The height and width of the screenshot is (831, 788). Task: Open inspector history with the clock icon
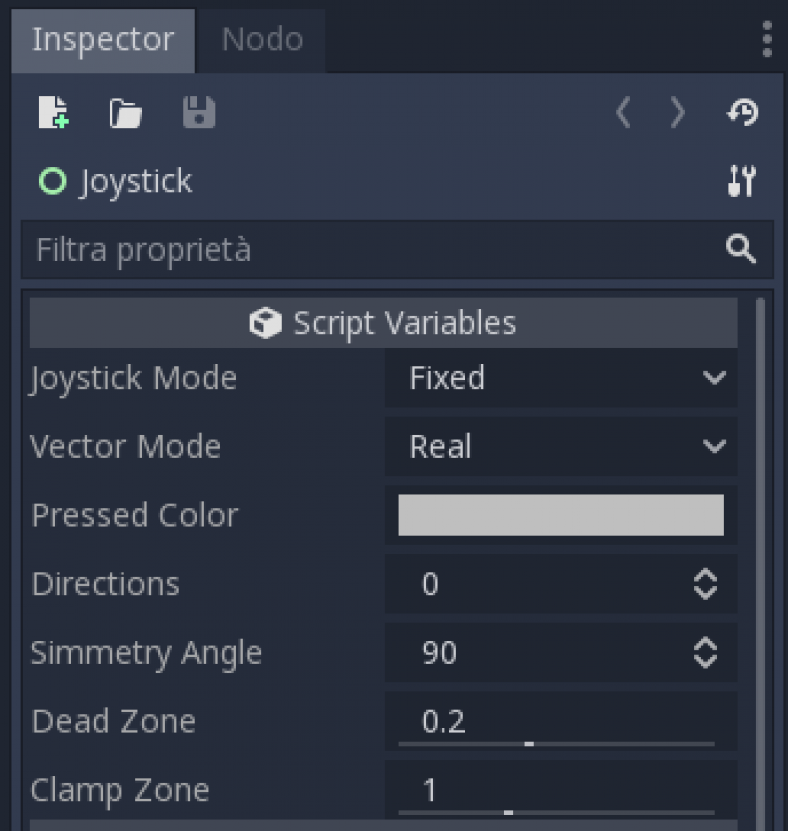(742, 113)
